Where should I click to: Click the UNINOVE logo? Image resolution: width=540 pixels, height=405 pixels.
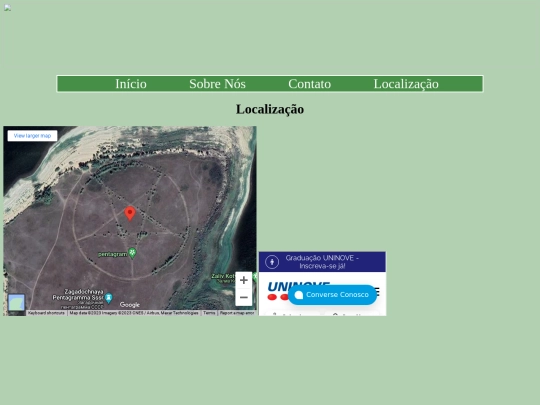298,290
